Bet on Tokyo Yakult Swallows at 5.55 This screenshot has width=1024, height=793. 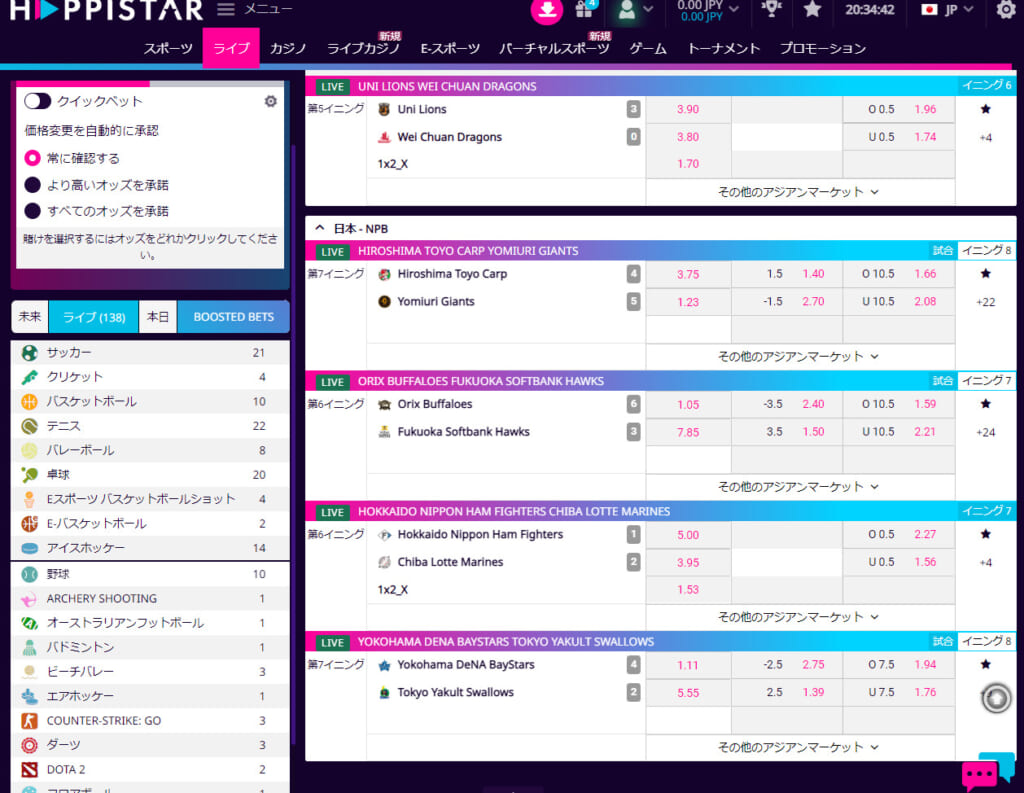[x=688, y=692]
